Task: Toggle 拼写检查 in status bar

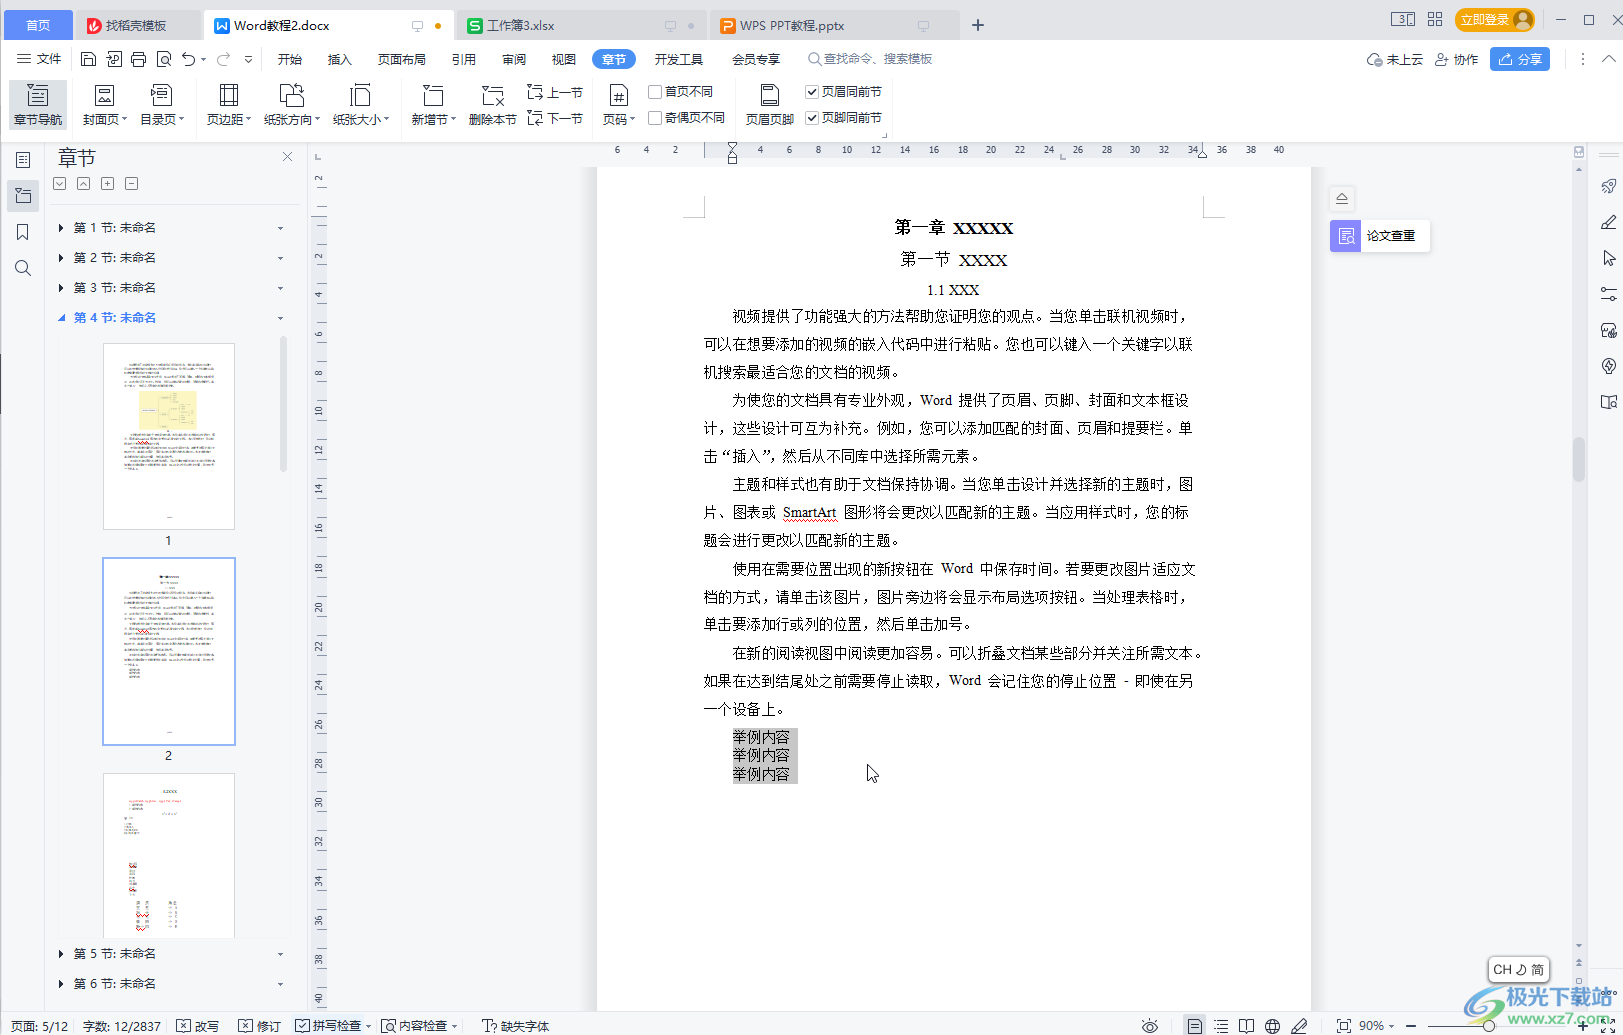Action: click(x=328, y=1026)
